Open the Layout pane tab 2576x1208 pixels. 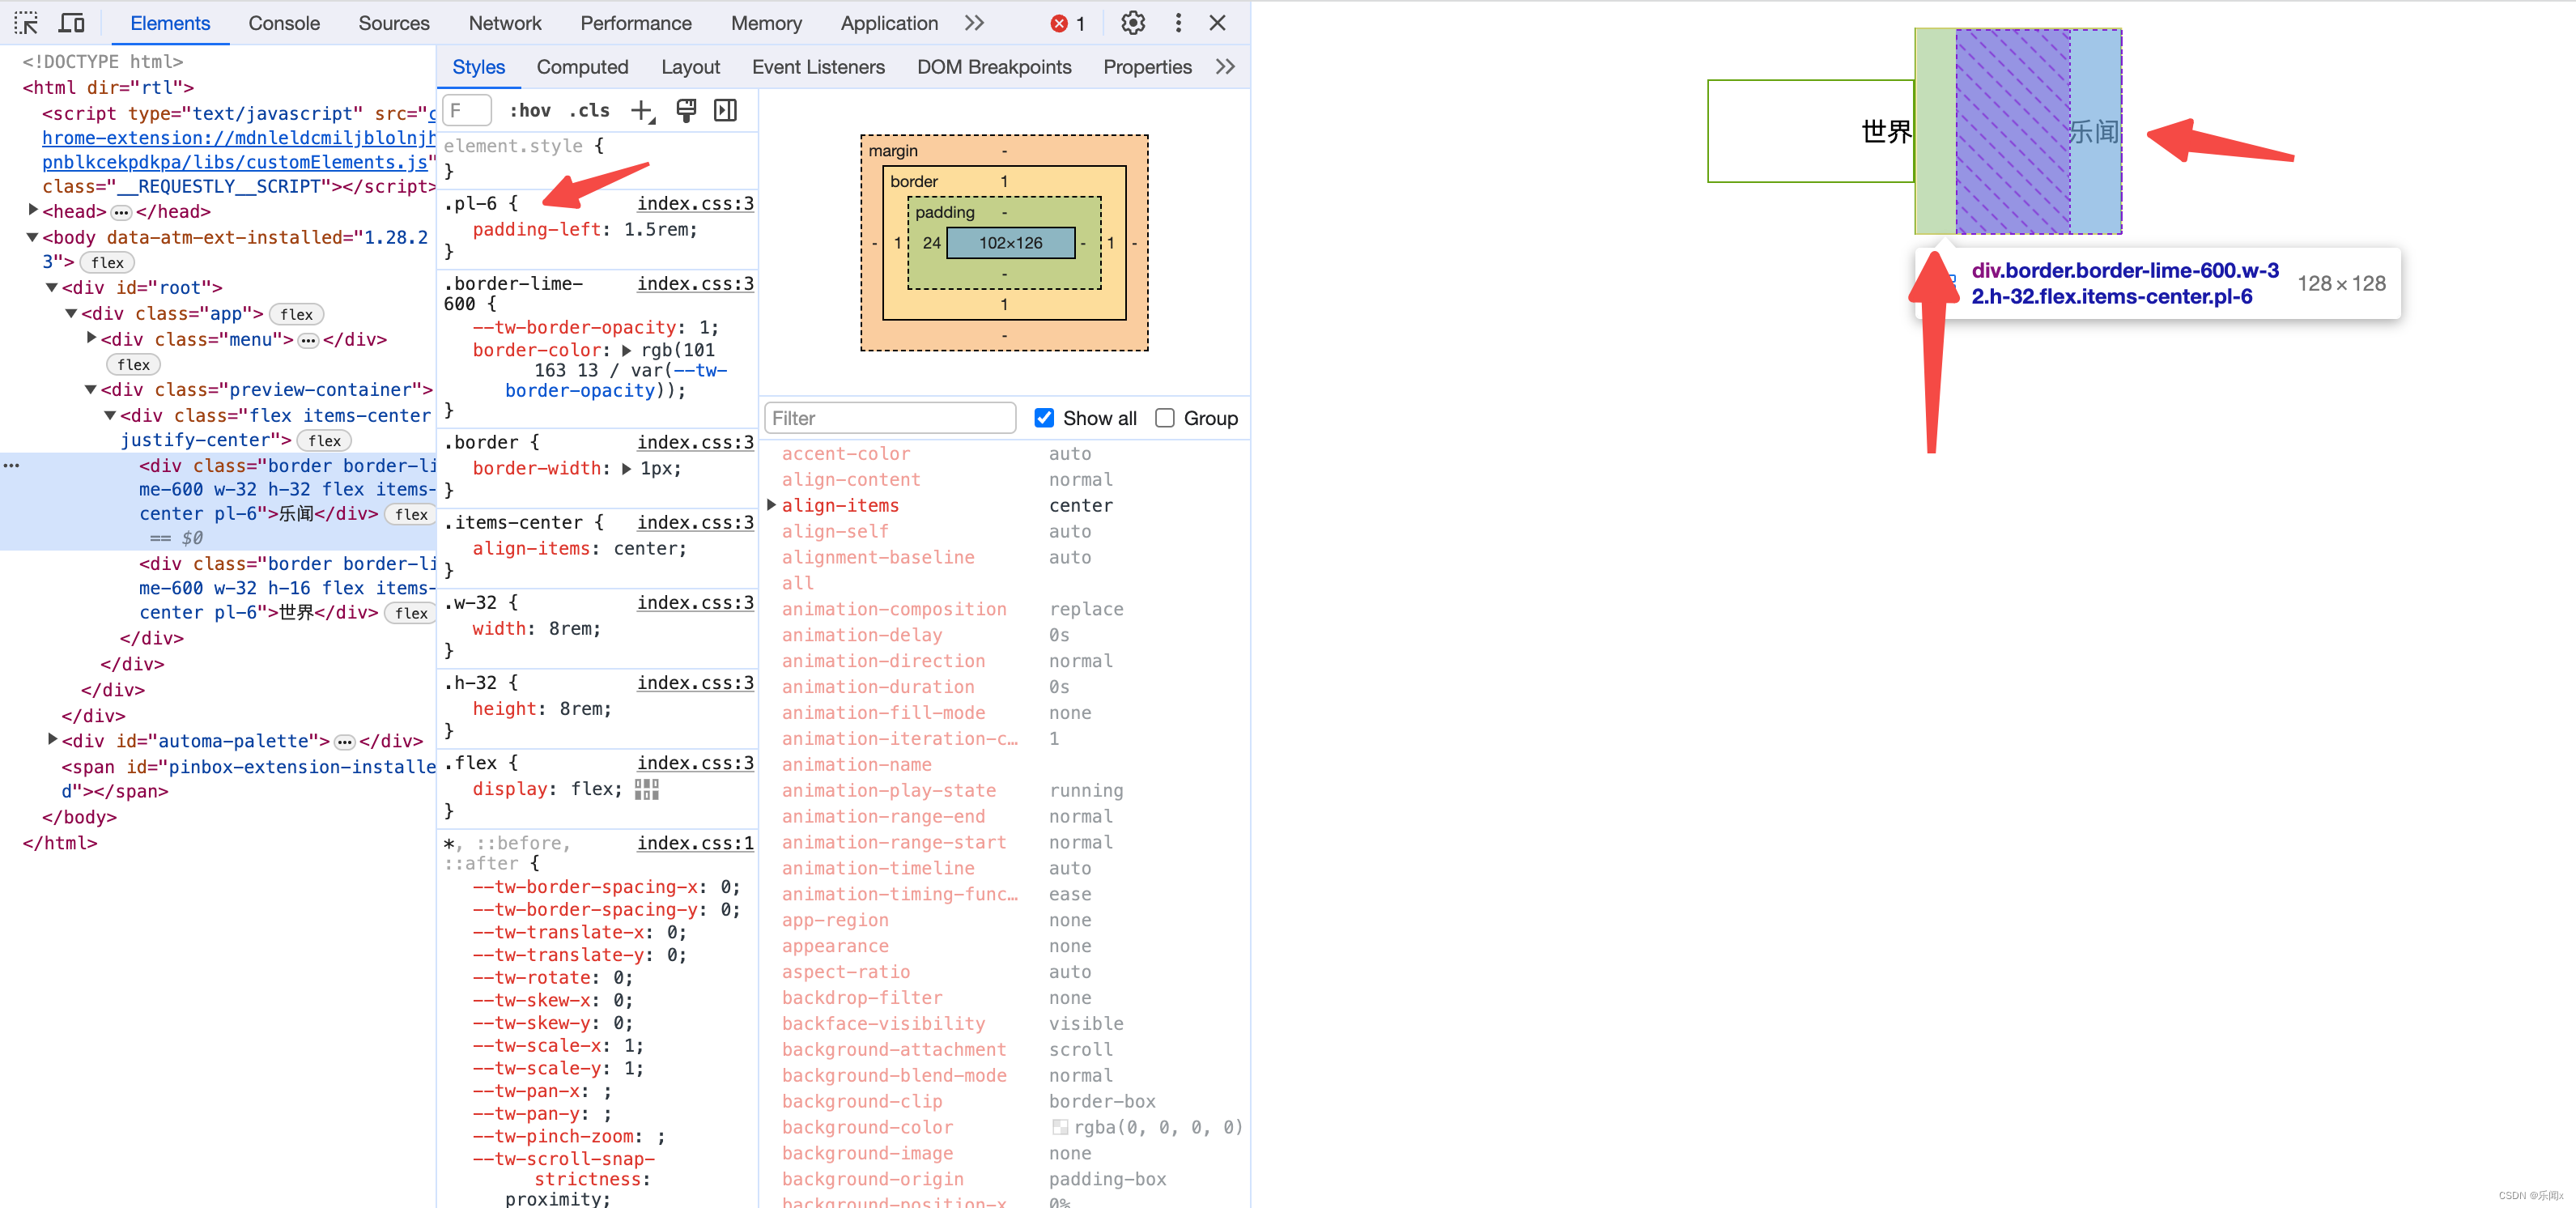click(690, 67)
